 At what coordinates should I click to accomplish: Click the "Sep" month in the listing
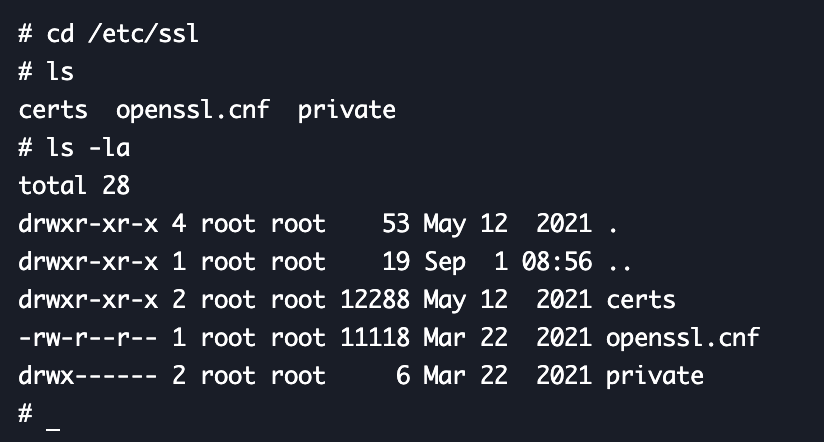pos(444,262)
